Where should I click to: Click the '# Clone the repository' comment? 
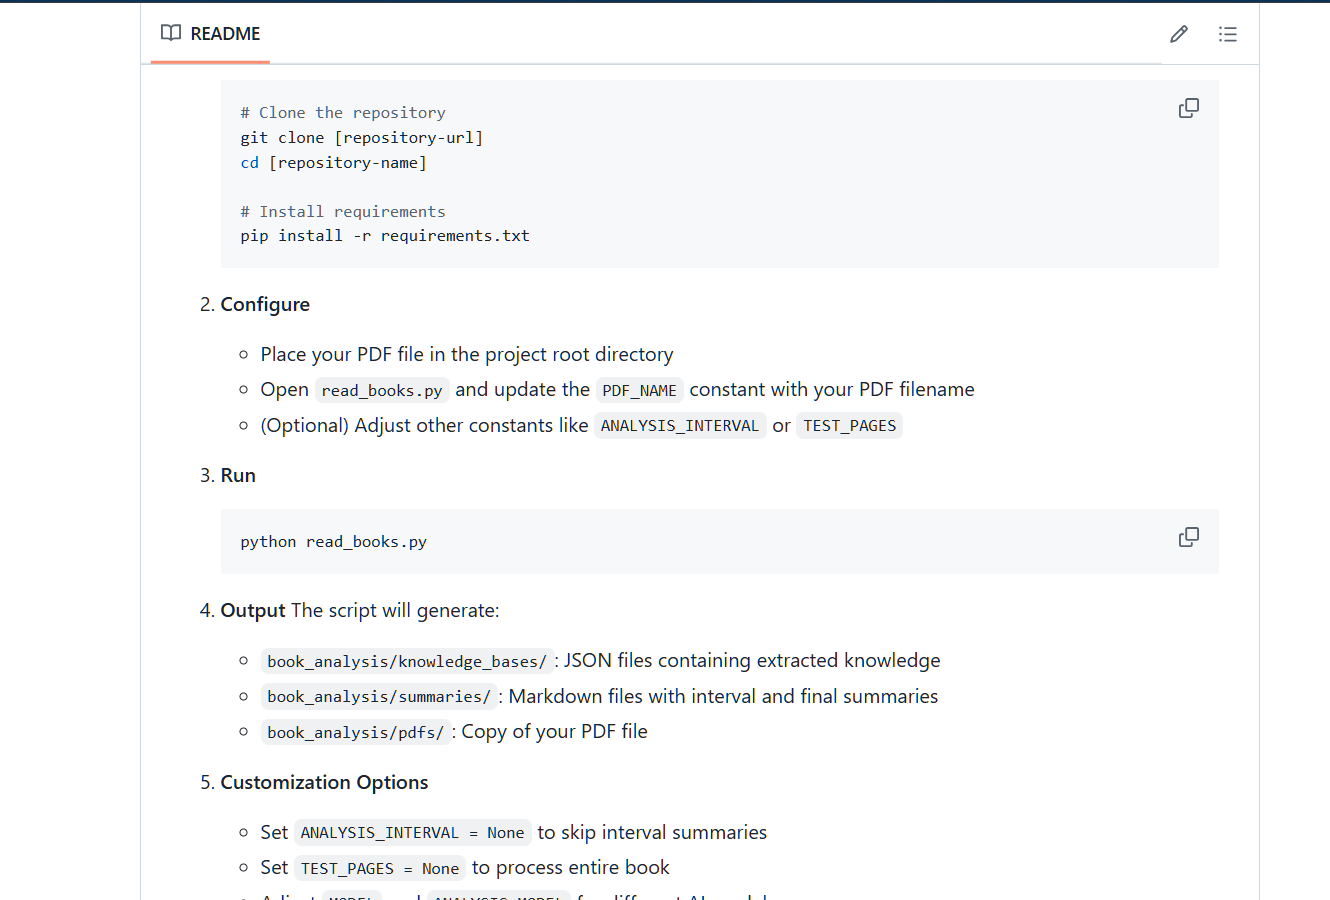(343, 113)
